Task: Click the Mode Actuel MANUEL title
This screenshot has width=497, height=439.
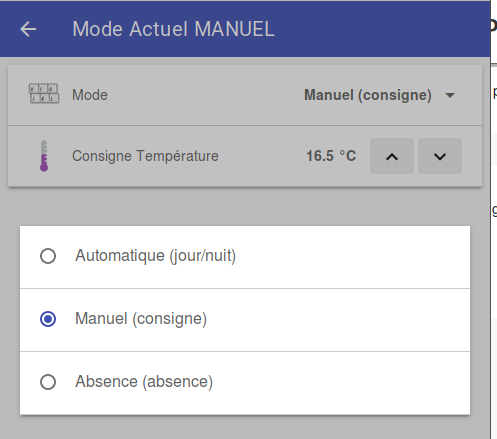Action: pos(173,29)
